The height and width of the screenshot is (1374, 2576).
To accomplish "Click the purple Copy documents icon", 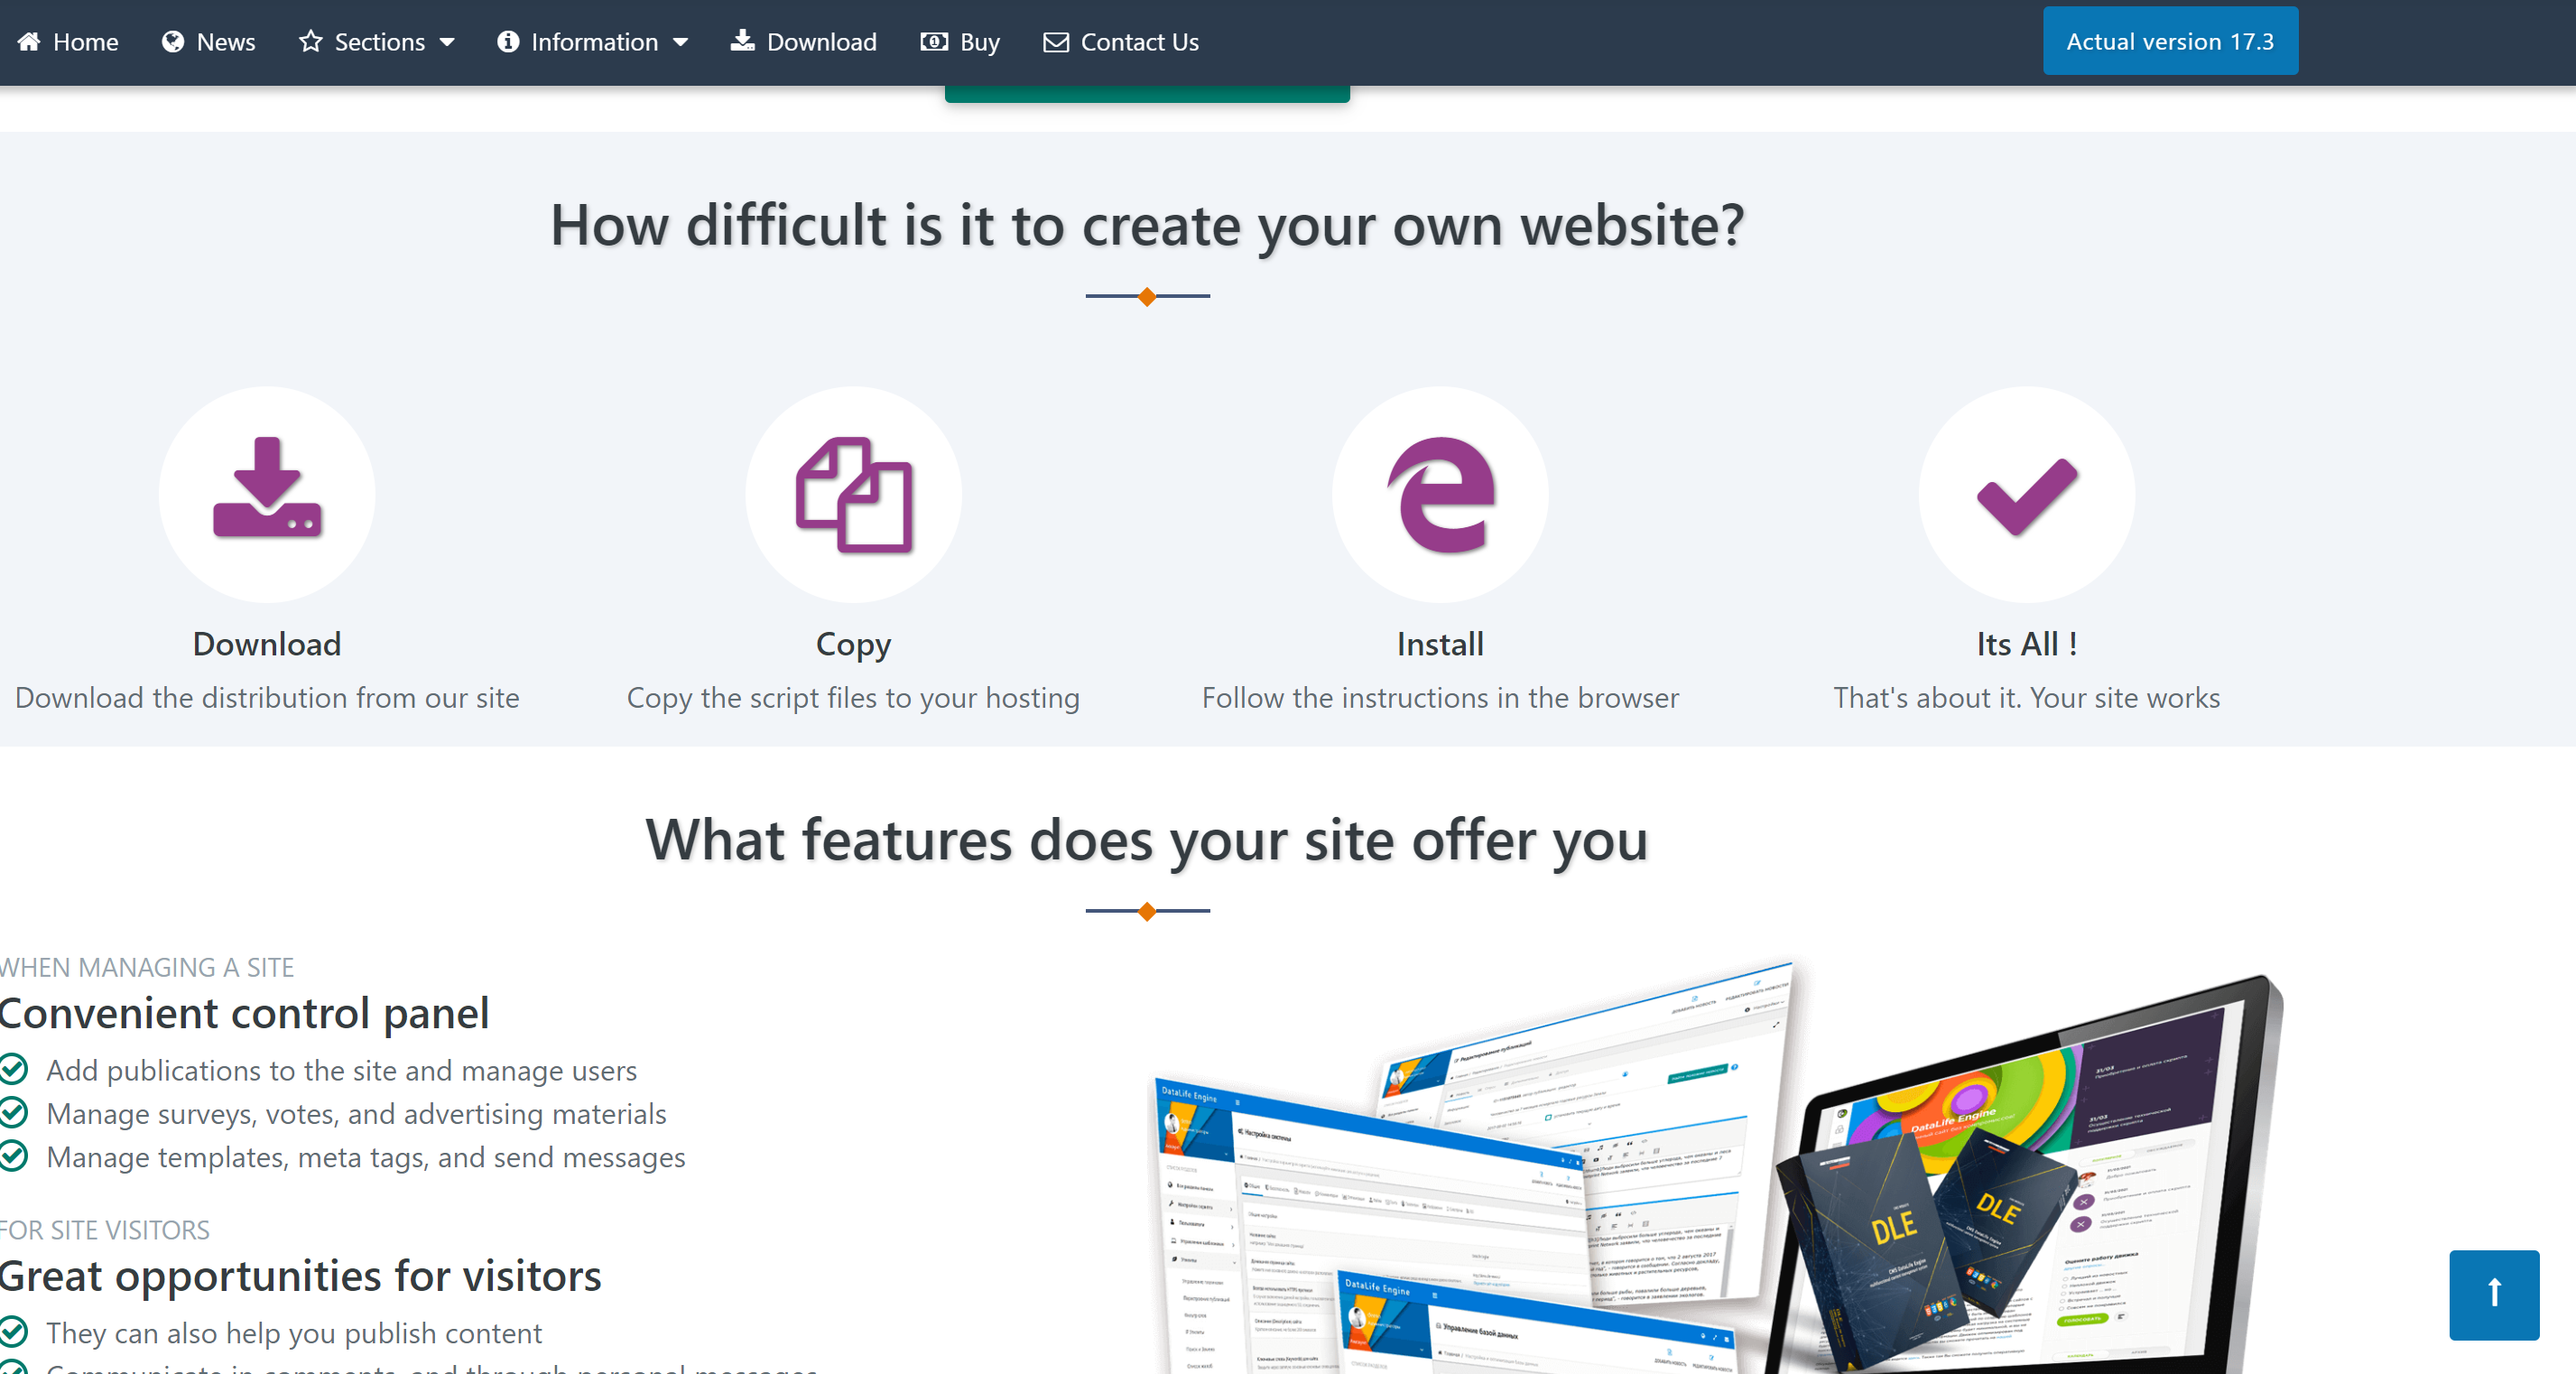I will coord(853,494).
